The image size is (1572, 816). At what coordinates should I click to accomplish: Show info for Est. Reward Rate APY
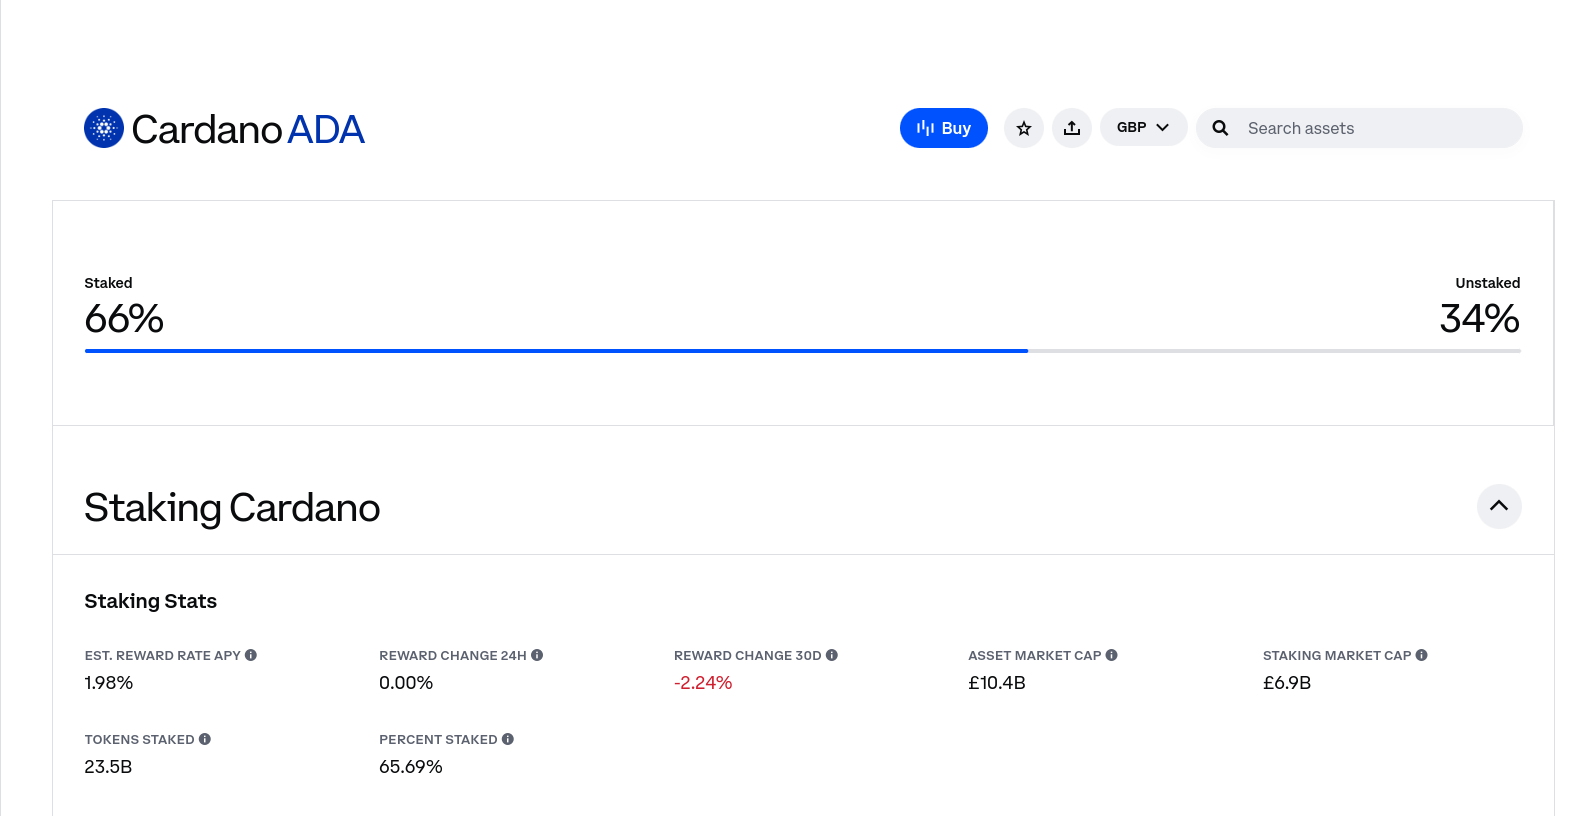[x=251, y=655]
